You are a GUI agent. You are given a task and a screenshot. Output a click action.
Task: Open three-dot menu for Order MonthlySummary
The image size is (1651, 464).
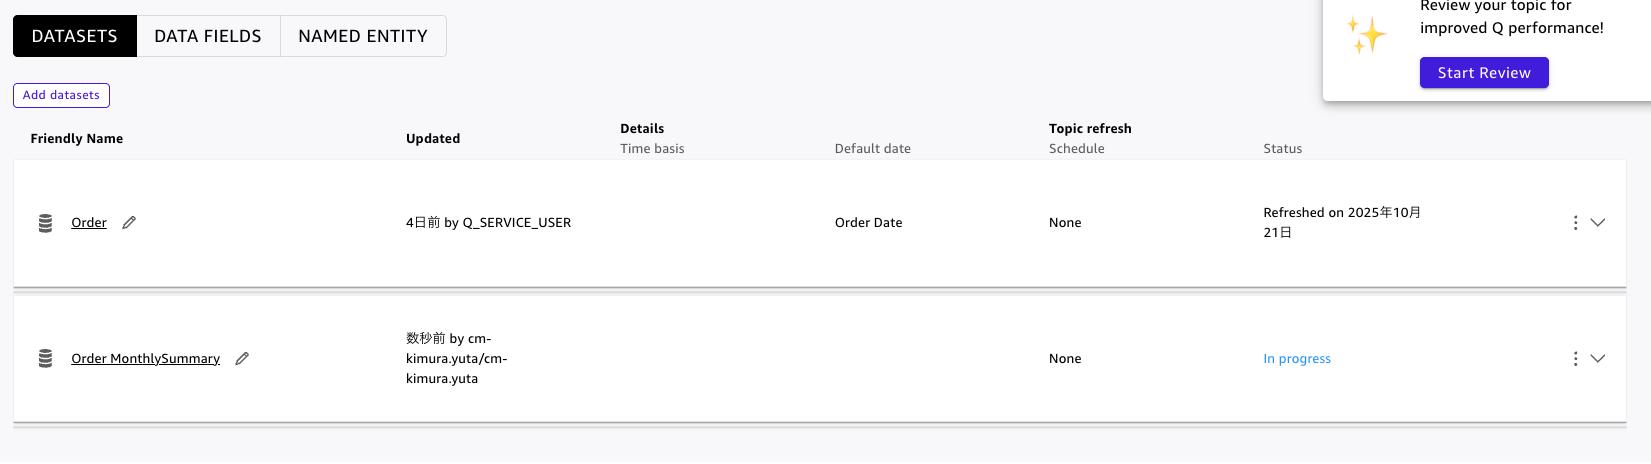1575,359
